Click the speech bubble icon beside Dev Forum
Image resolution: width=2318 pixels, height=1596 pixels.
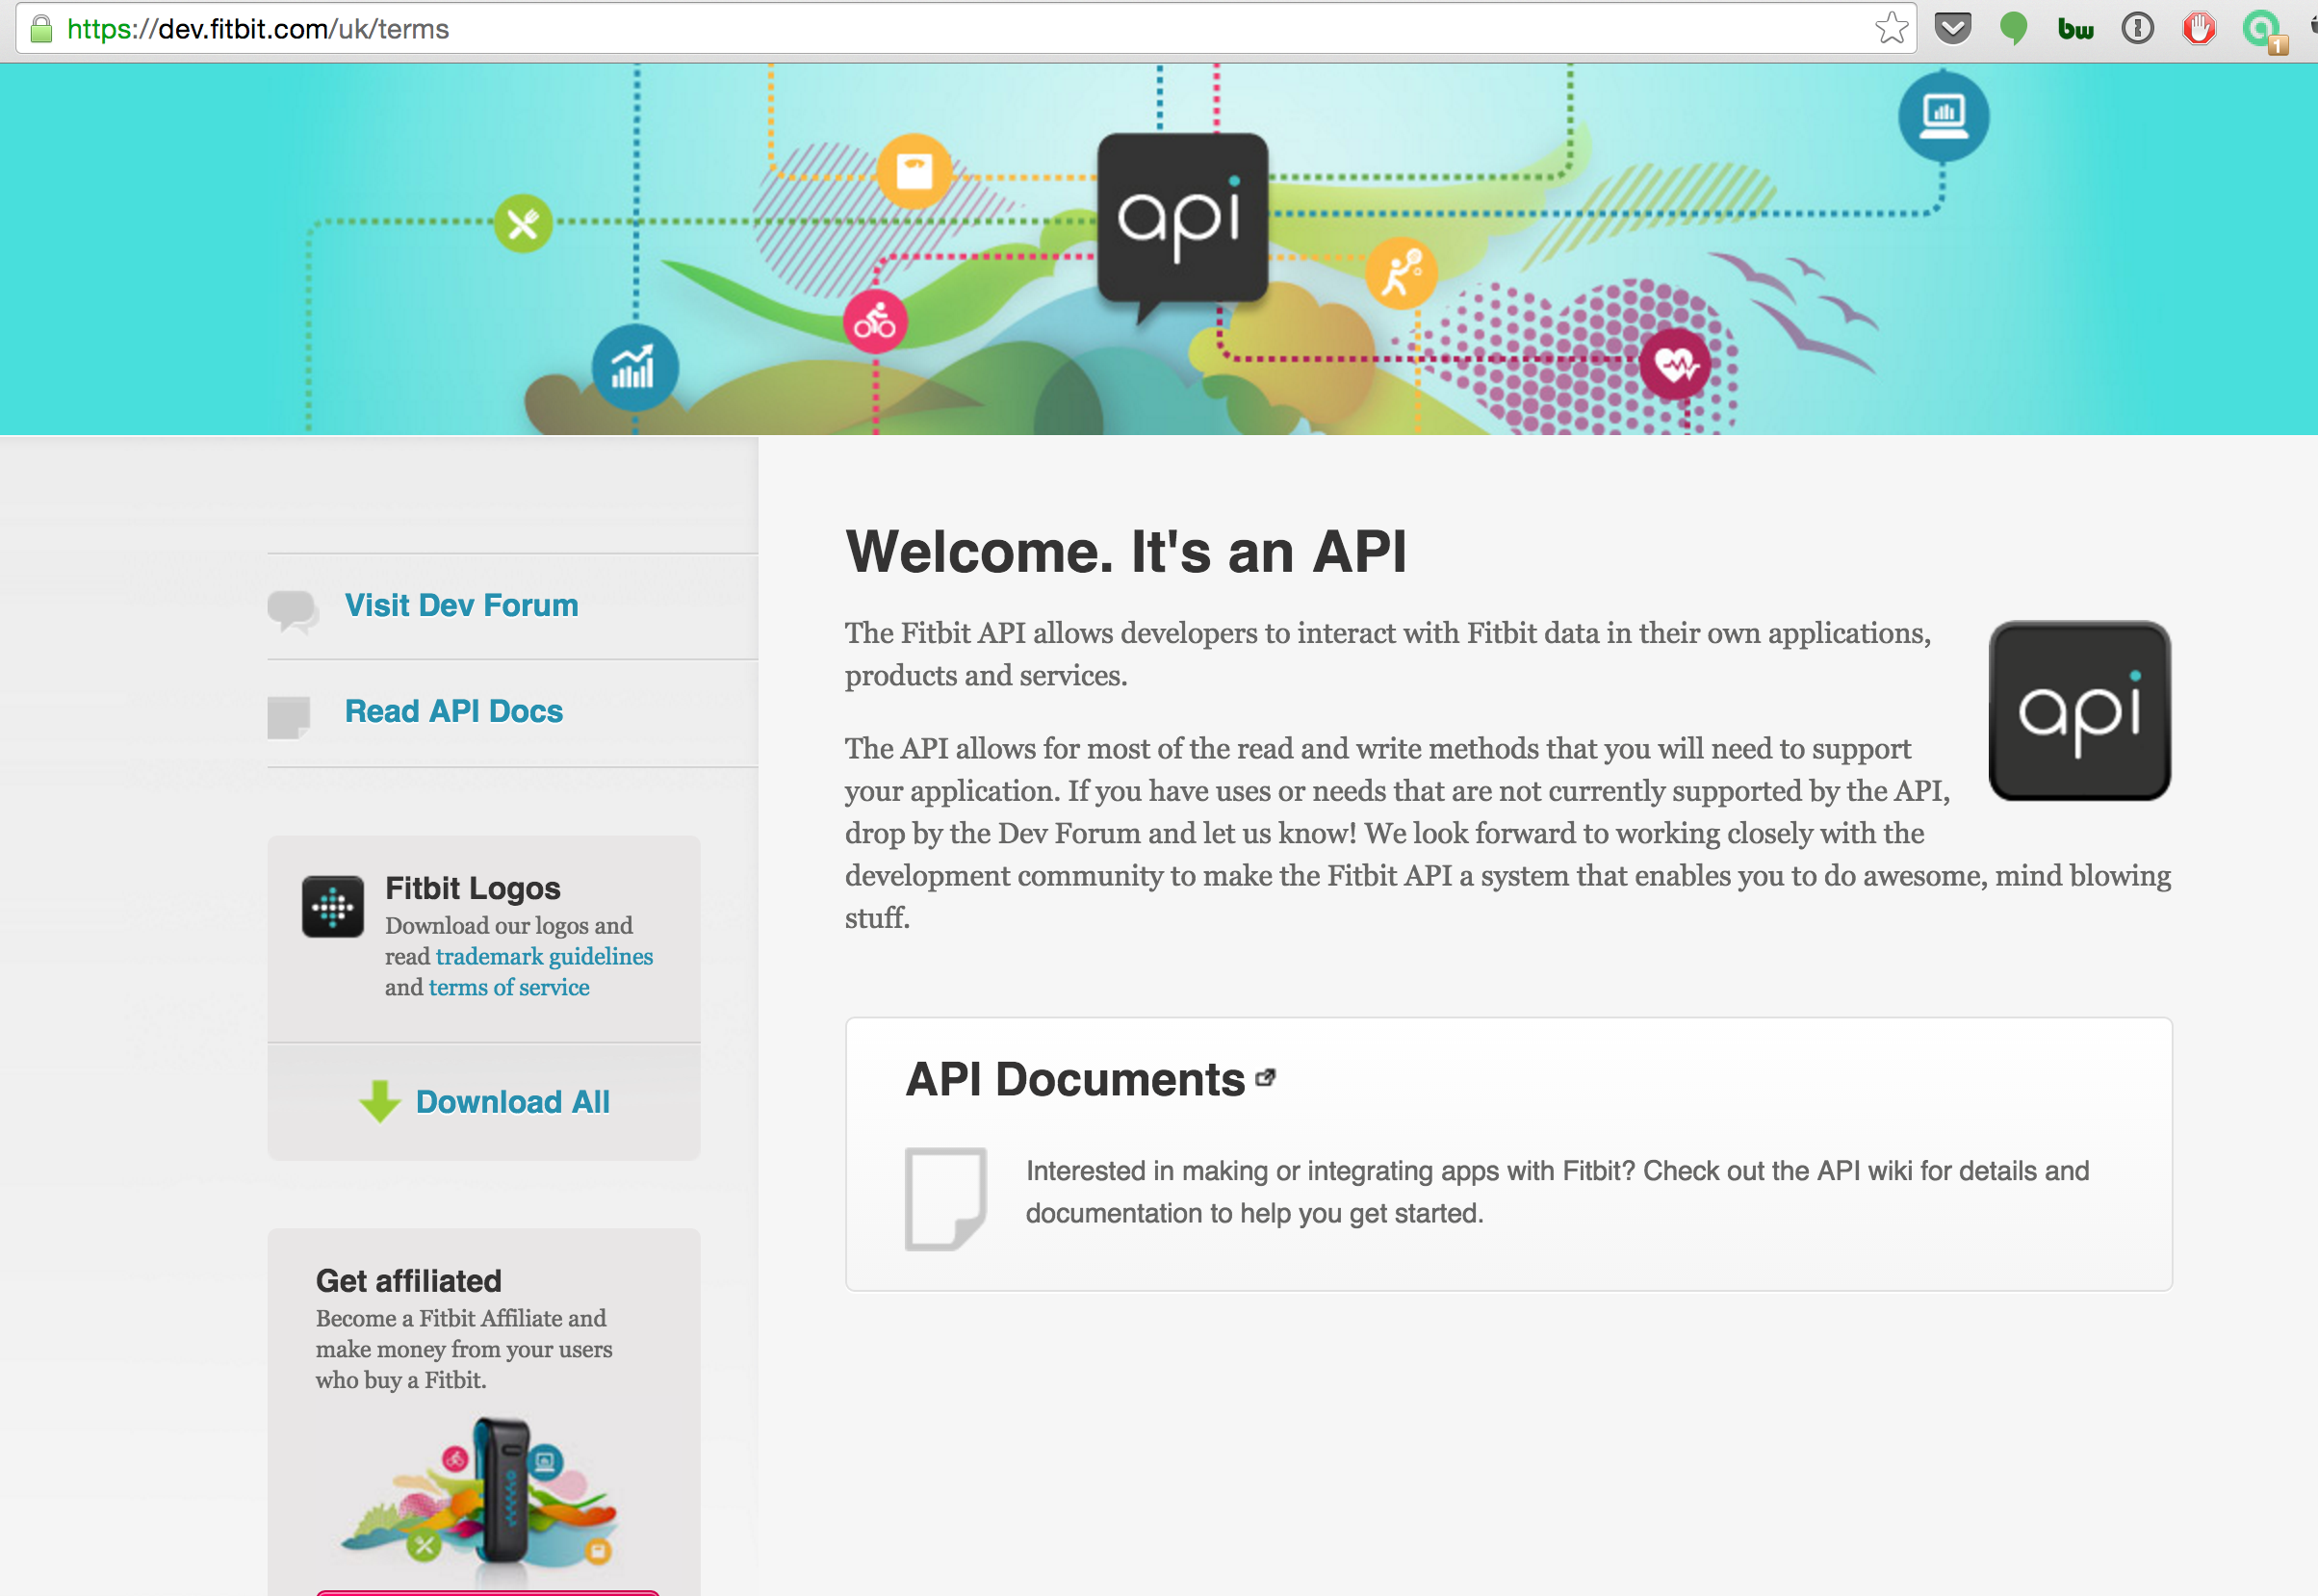point(293,610)
